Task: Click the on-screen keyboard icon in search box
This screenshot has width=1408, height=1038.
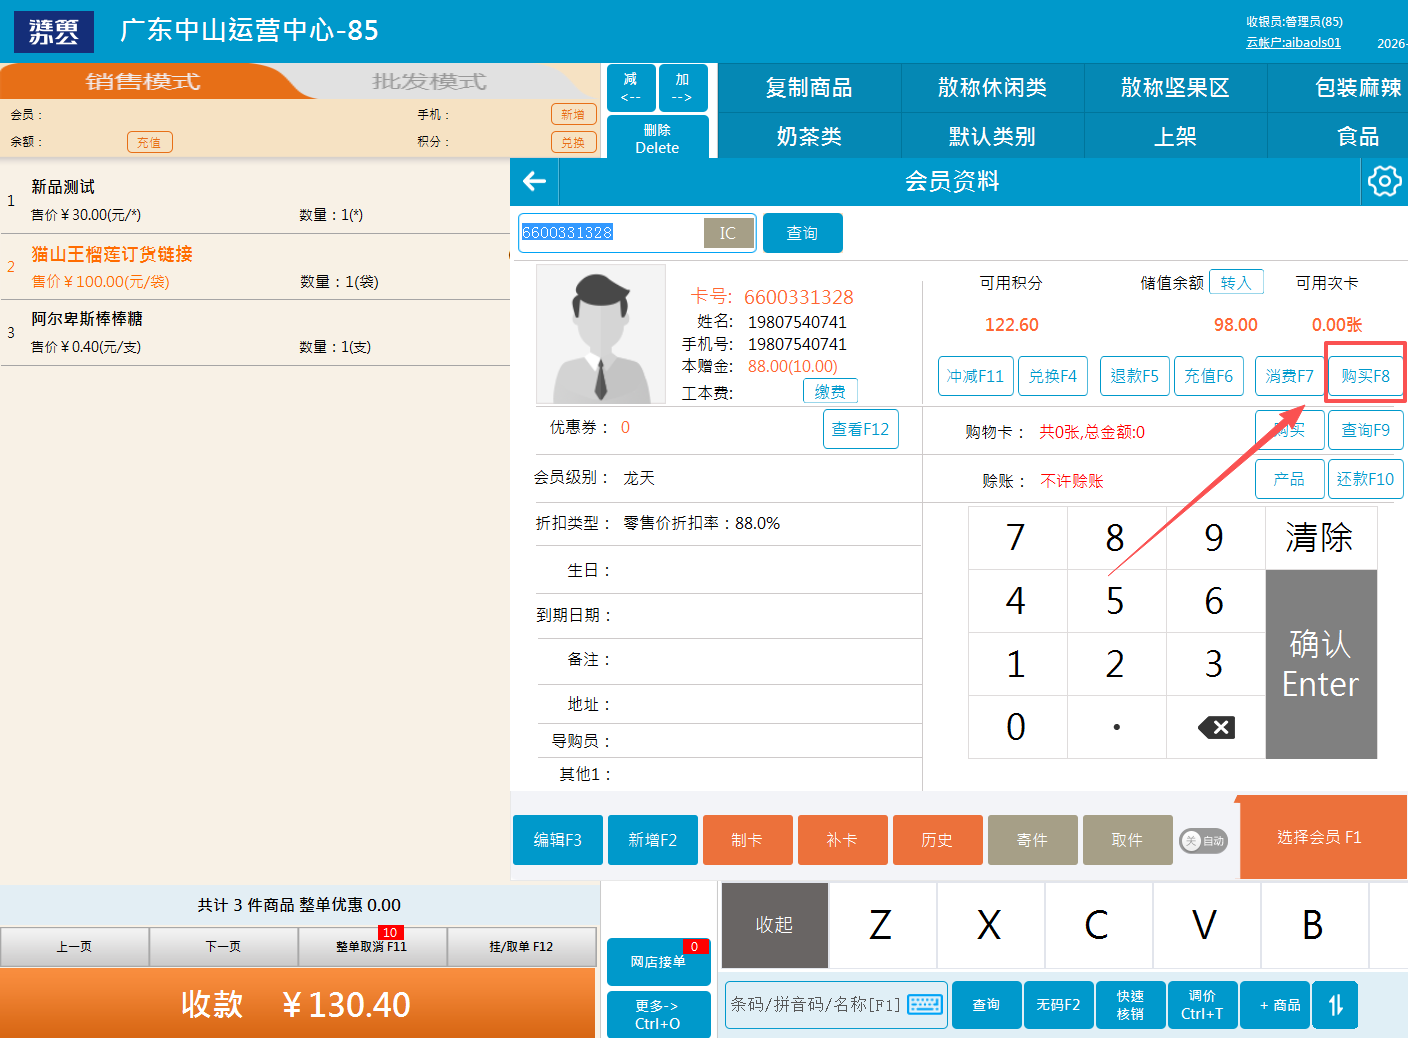Action: pos(925,1004)
